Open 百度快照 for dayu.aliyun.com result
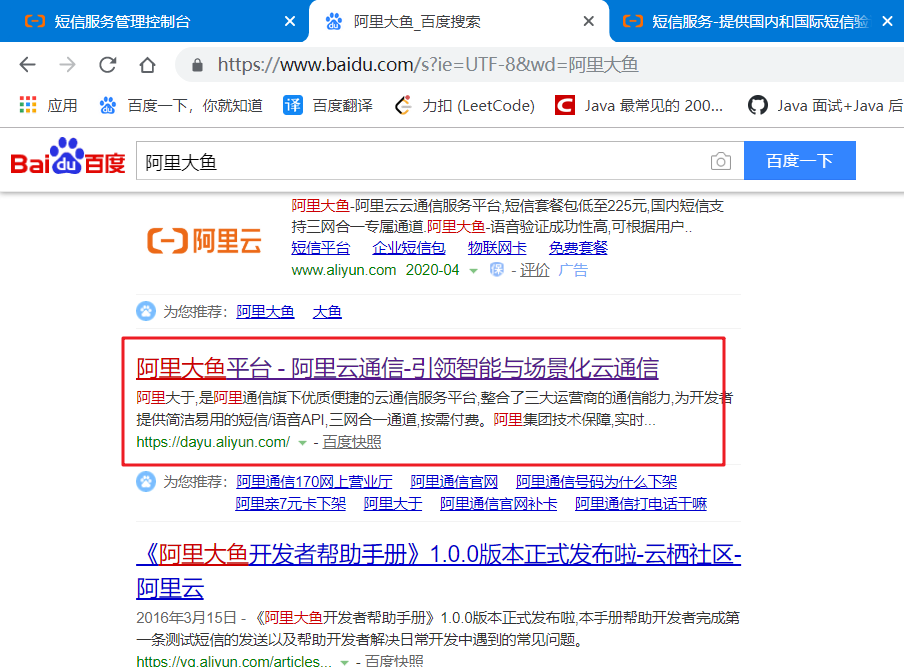Viewport: 904px width, 667px height. tap(352, 442)
